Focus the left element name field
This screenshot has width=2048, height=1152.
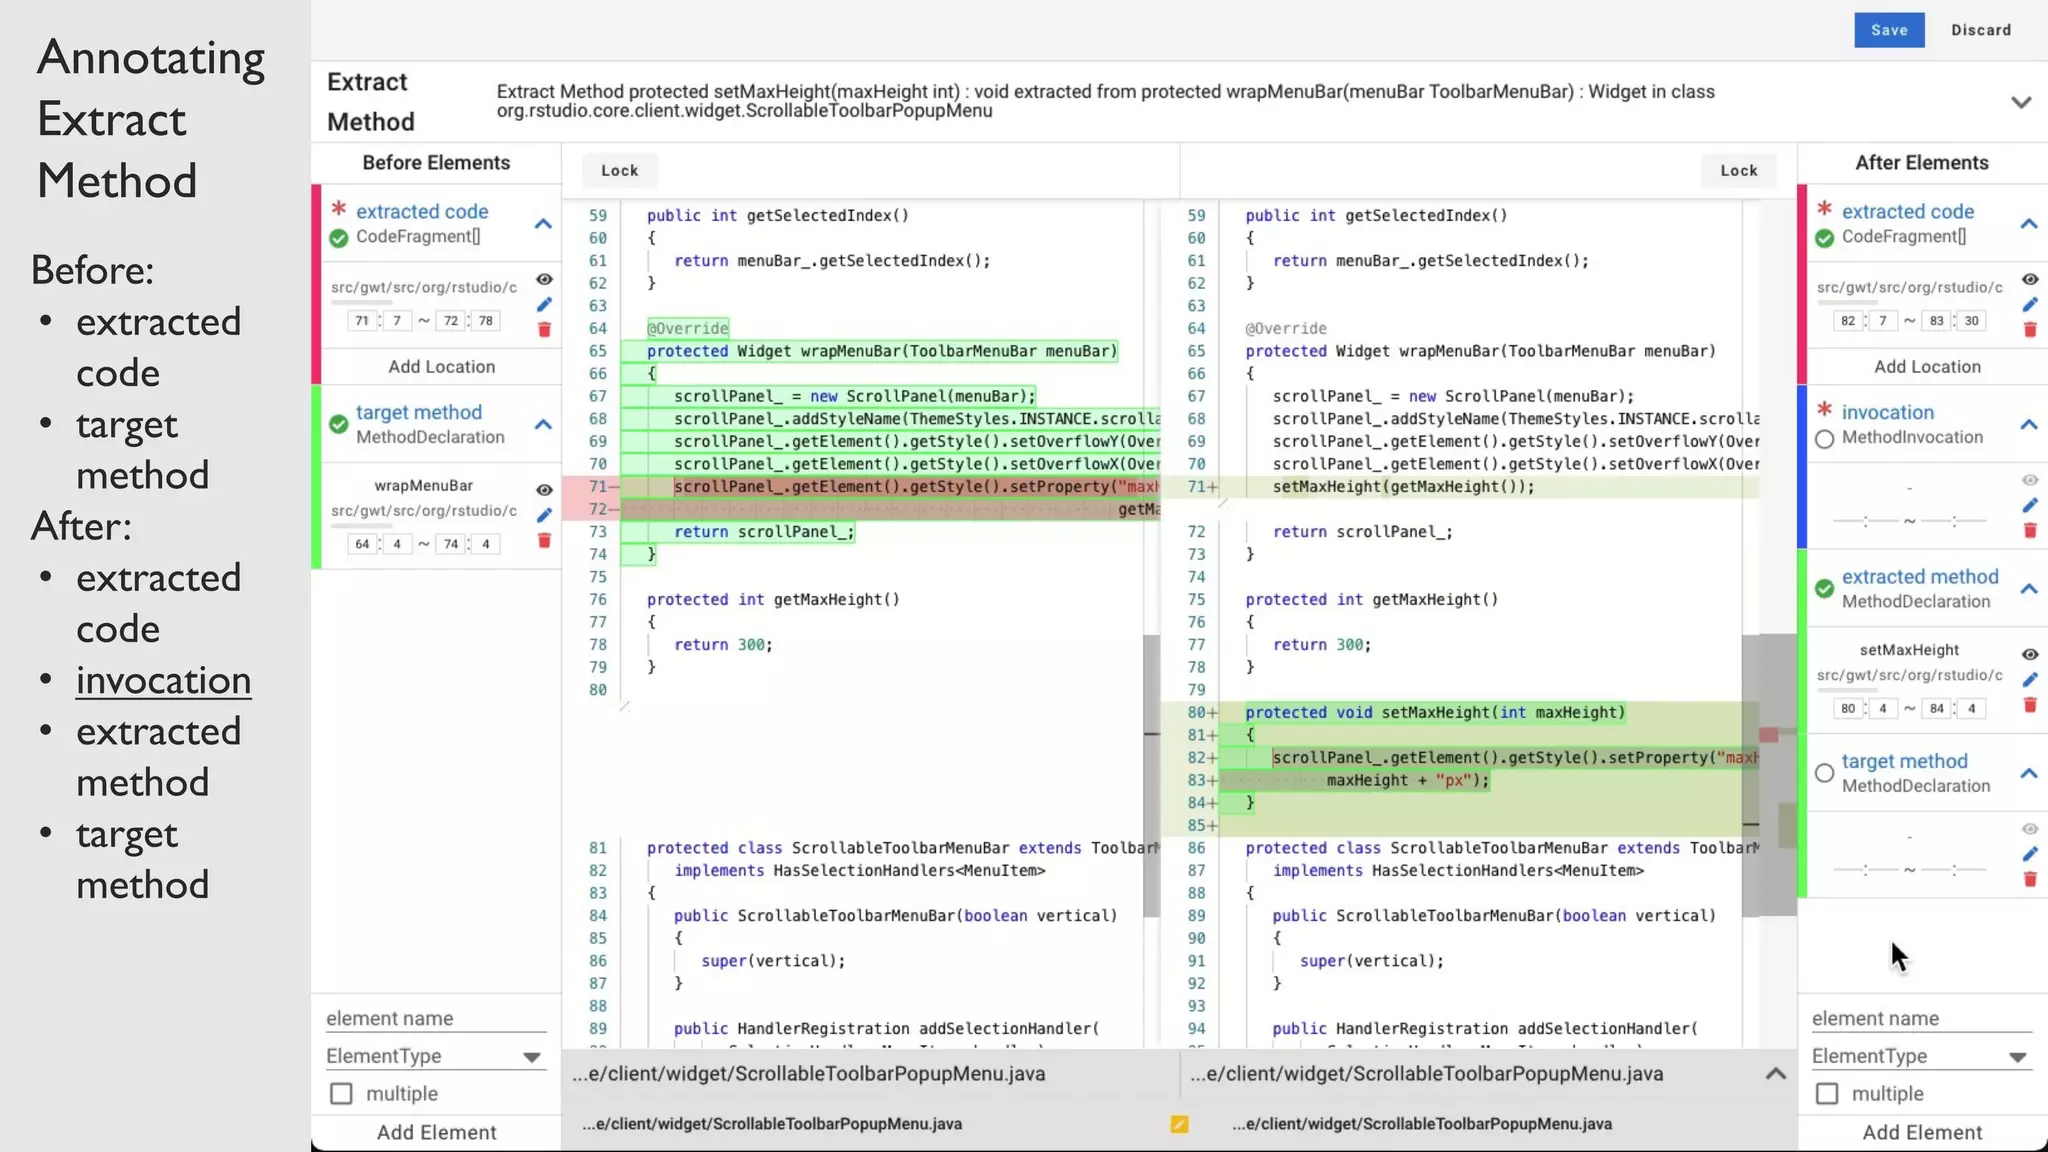[x=436, y=1018]
